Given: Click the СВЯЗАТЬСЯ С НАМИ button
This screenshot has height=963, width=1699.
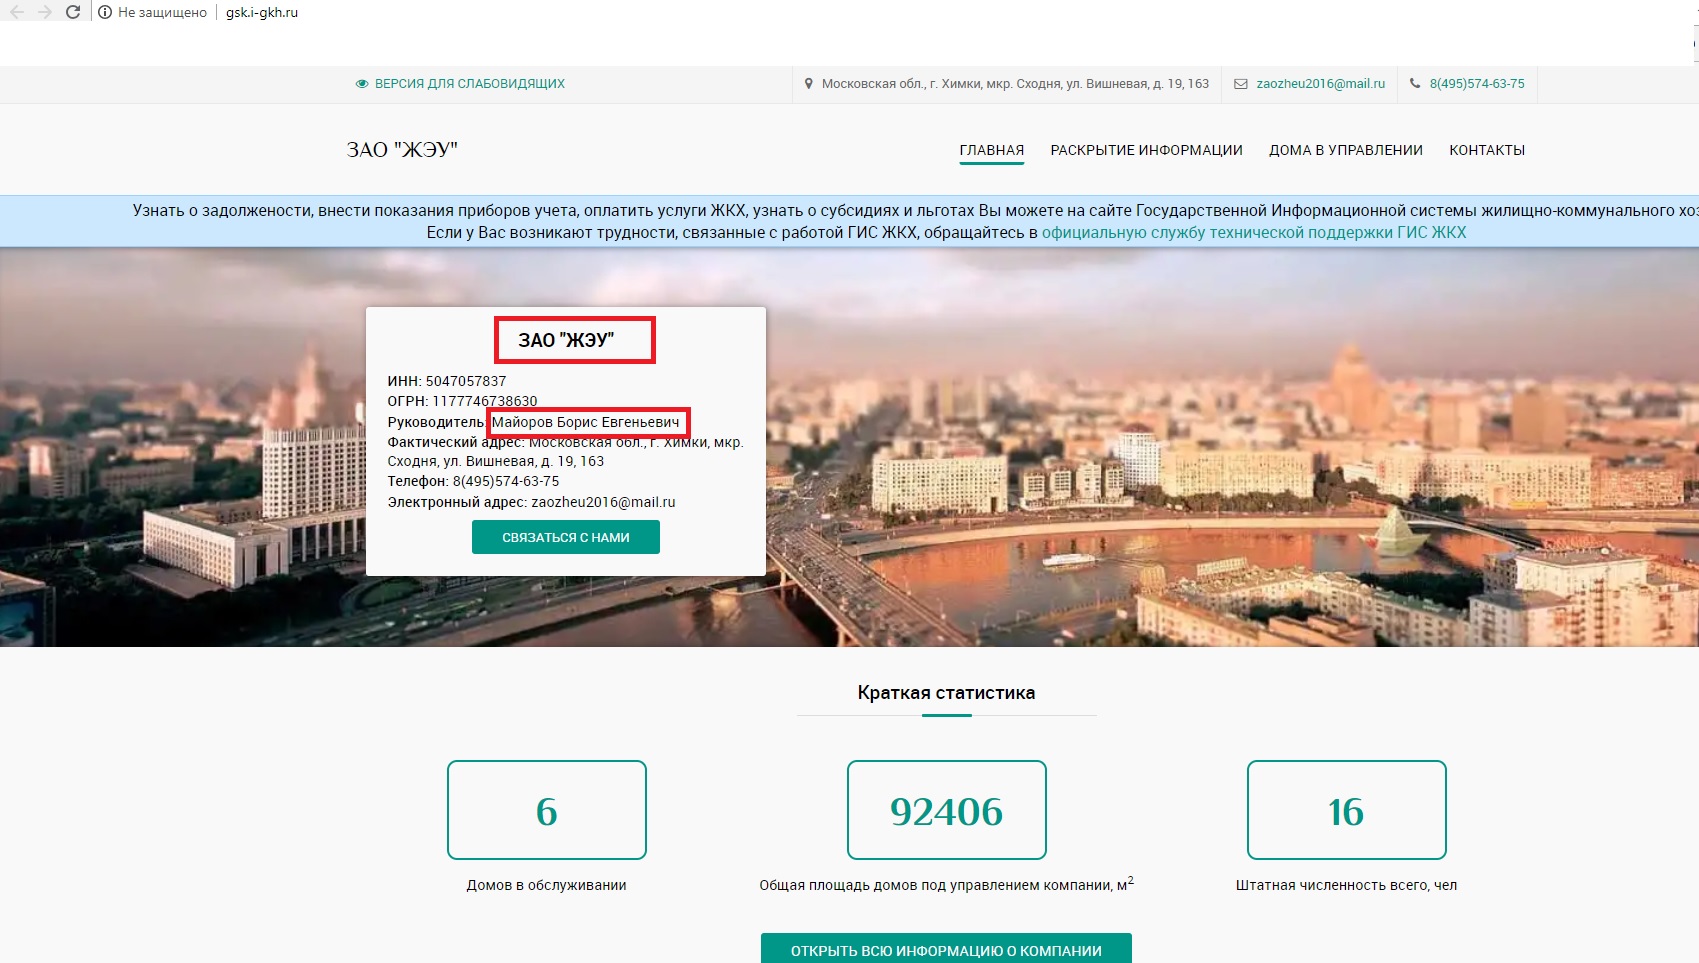Looking at the screenshot, I should click(566, 537).
